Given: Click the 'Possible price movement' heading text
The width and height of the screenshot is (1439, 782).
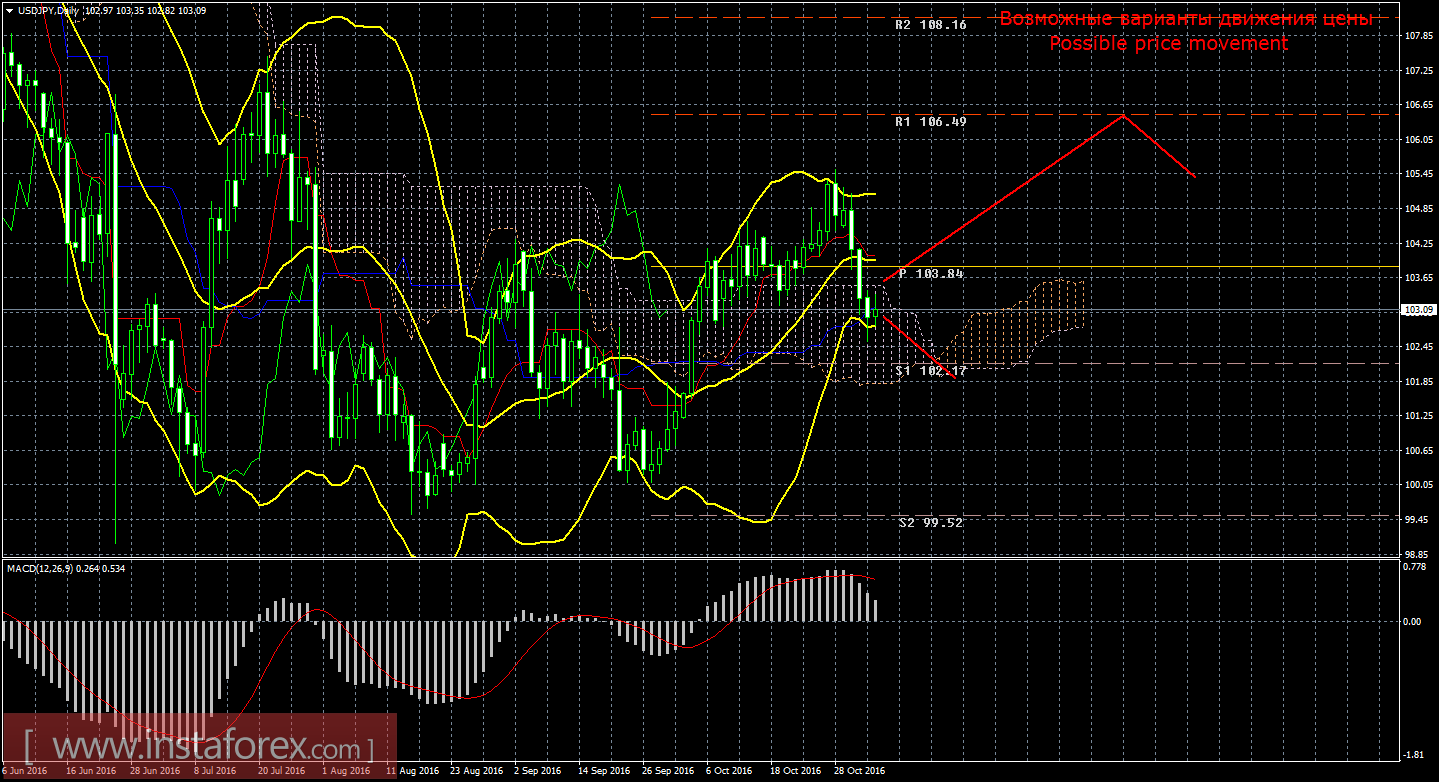Looking at the screenshot, I should point(1168,44).
